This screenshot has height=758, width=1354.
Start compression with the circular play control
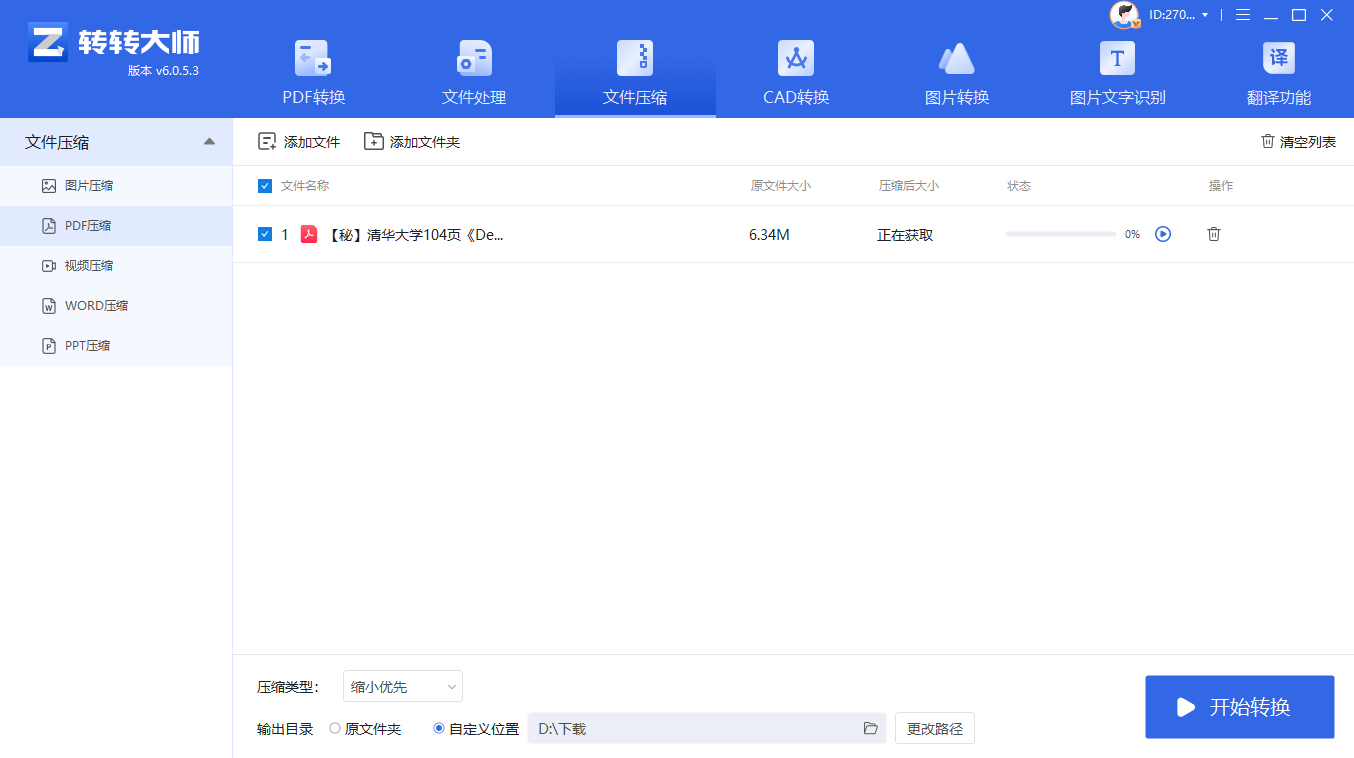pyautogui.click(x=1162, y=234)
